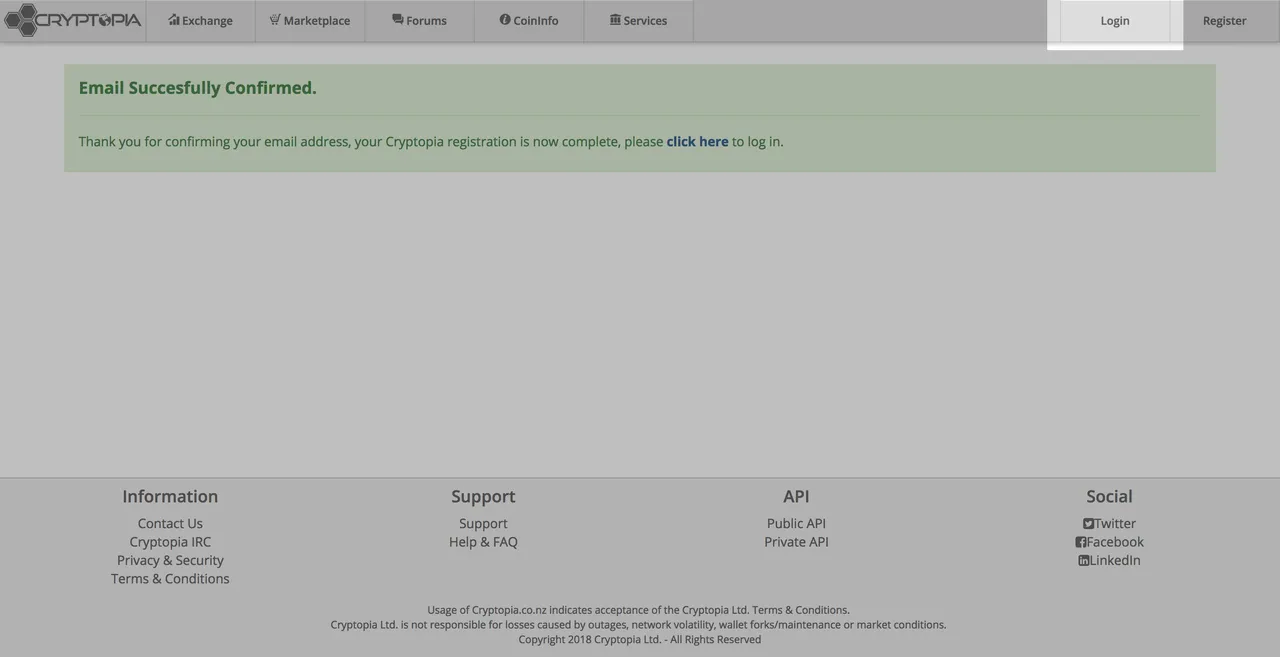The height and width of the screenshot is (657, 1280).
Task: Open the Support link under Support heading
Action: [483, 524]
